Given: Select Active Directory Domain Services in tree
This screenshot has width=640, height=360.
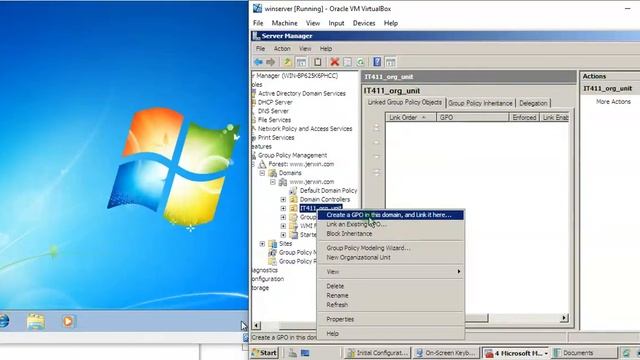Looking at the screenshot, I should [302, 93].
